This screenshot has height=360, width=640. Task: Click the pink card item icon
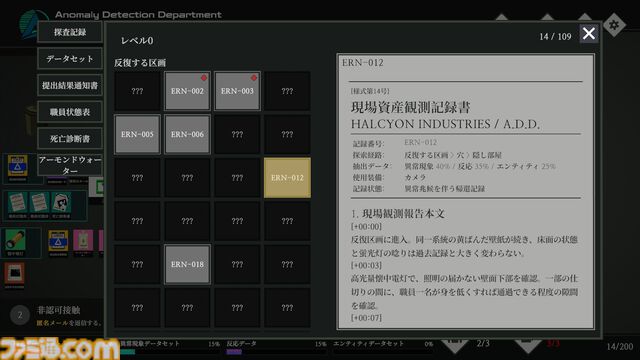83,240
